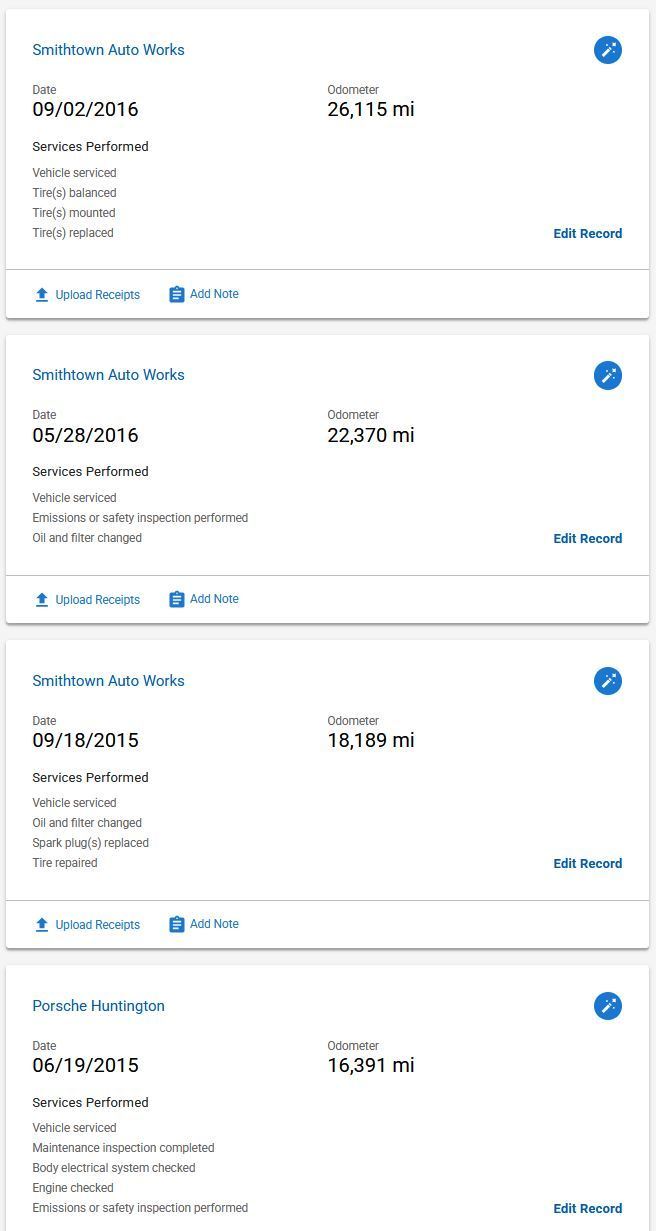Click clipboard note icon in 09/02/2016 record
656x1231 pixels.
tap(177, 294)
